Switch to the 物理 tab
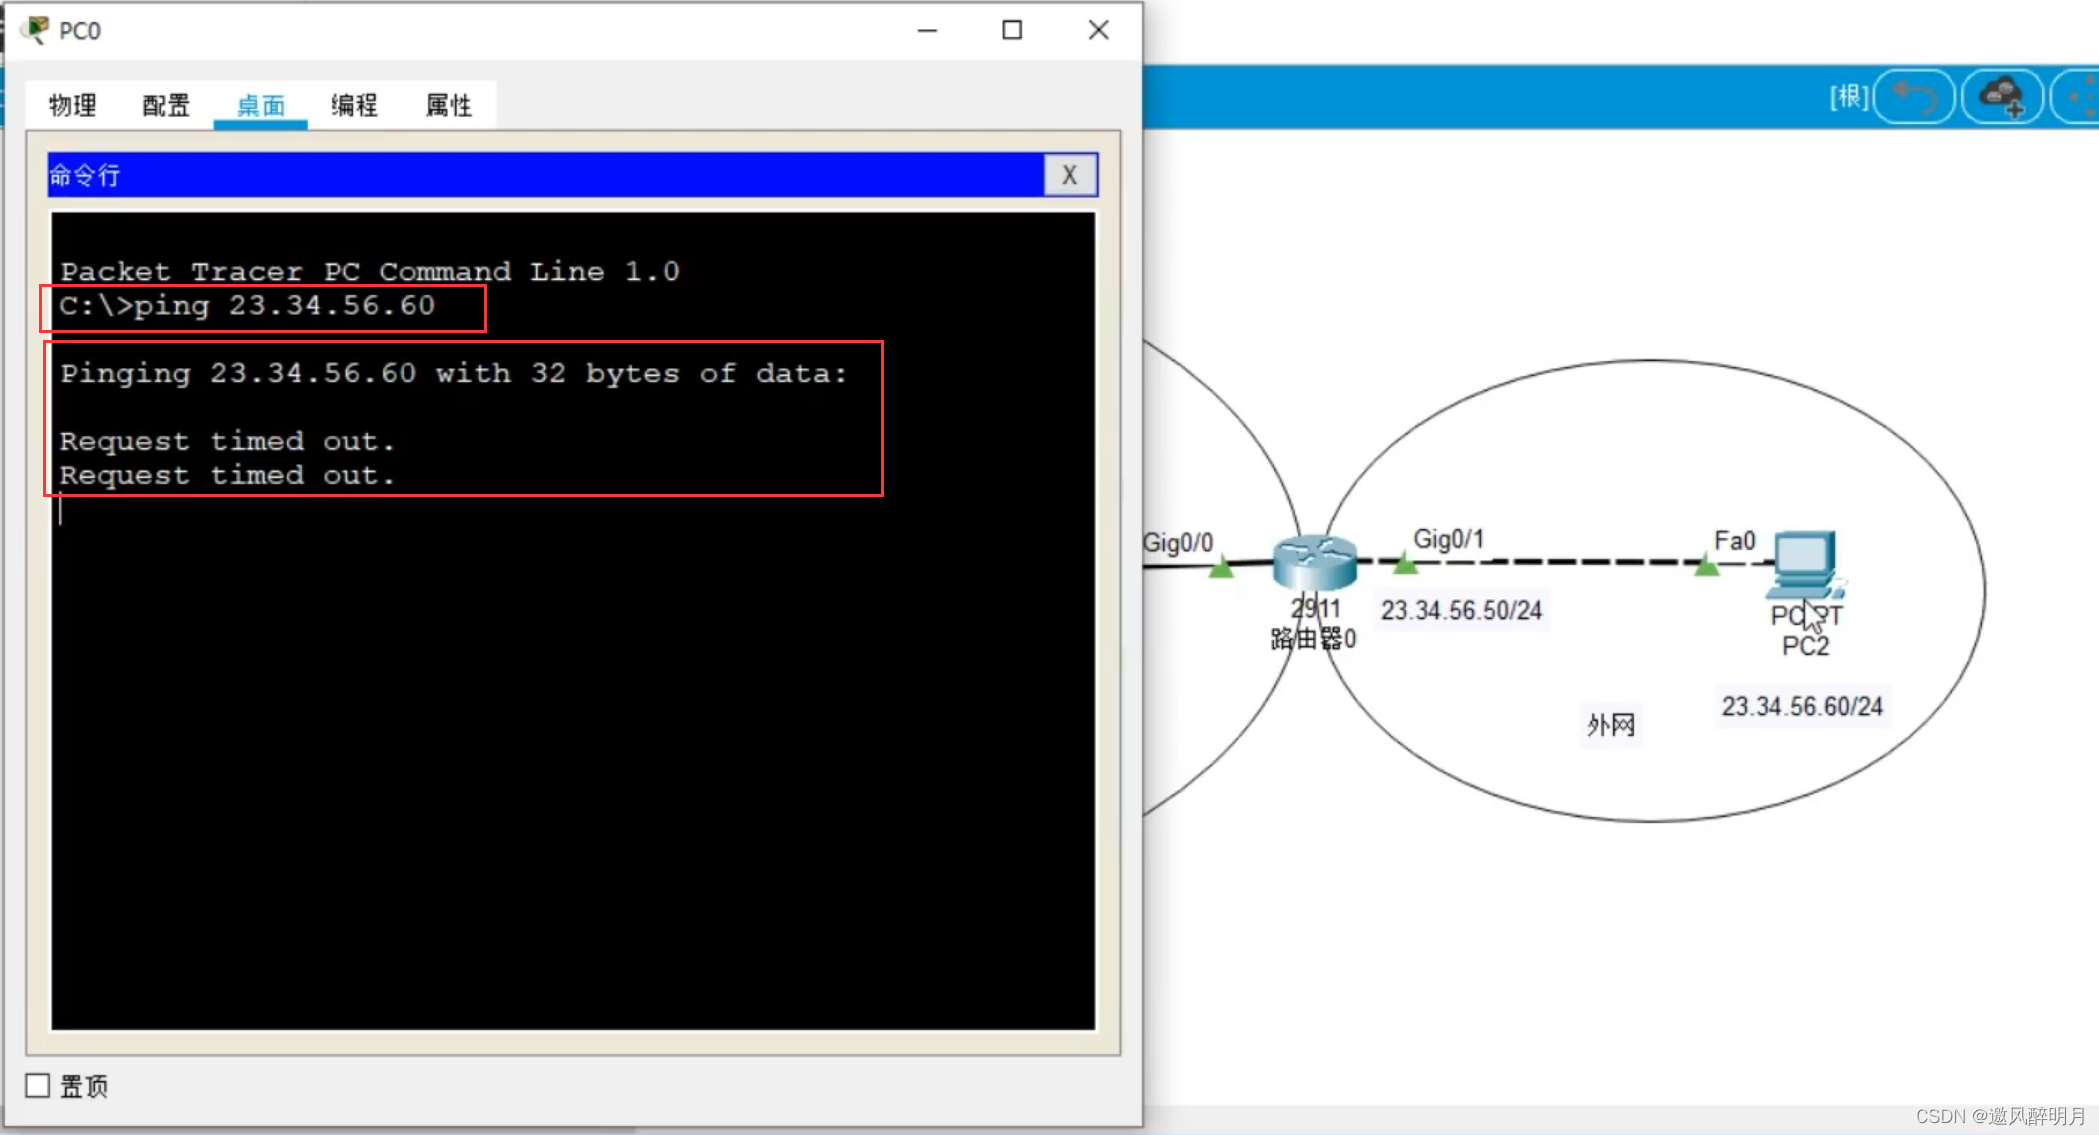Screen dimensions: 2099x1135 pyautogui.click(x=72, y=105)
